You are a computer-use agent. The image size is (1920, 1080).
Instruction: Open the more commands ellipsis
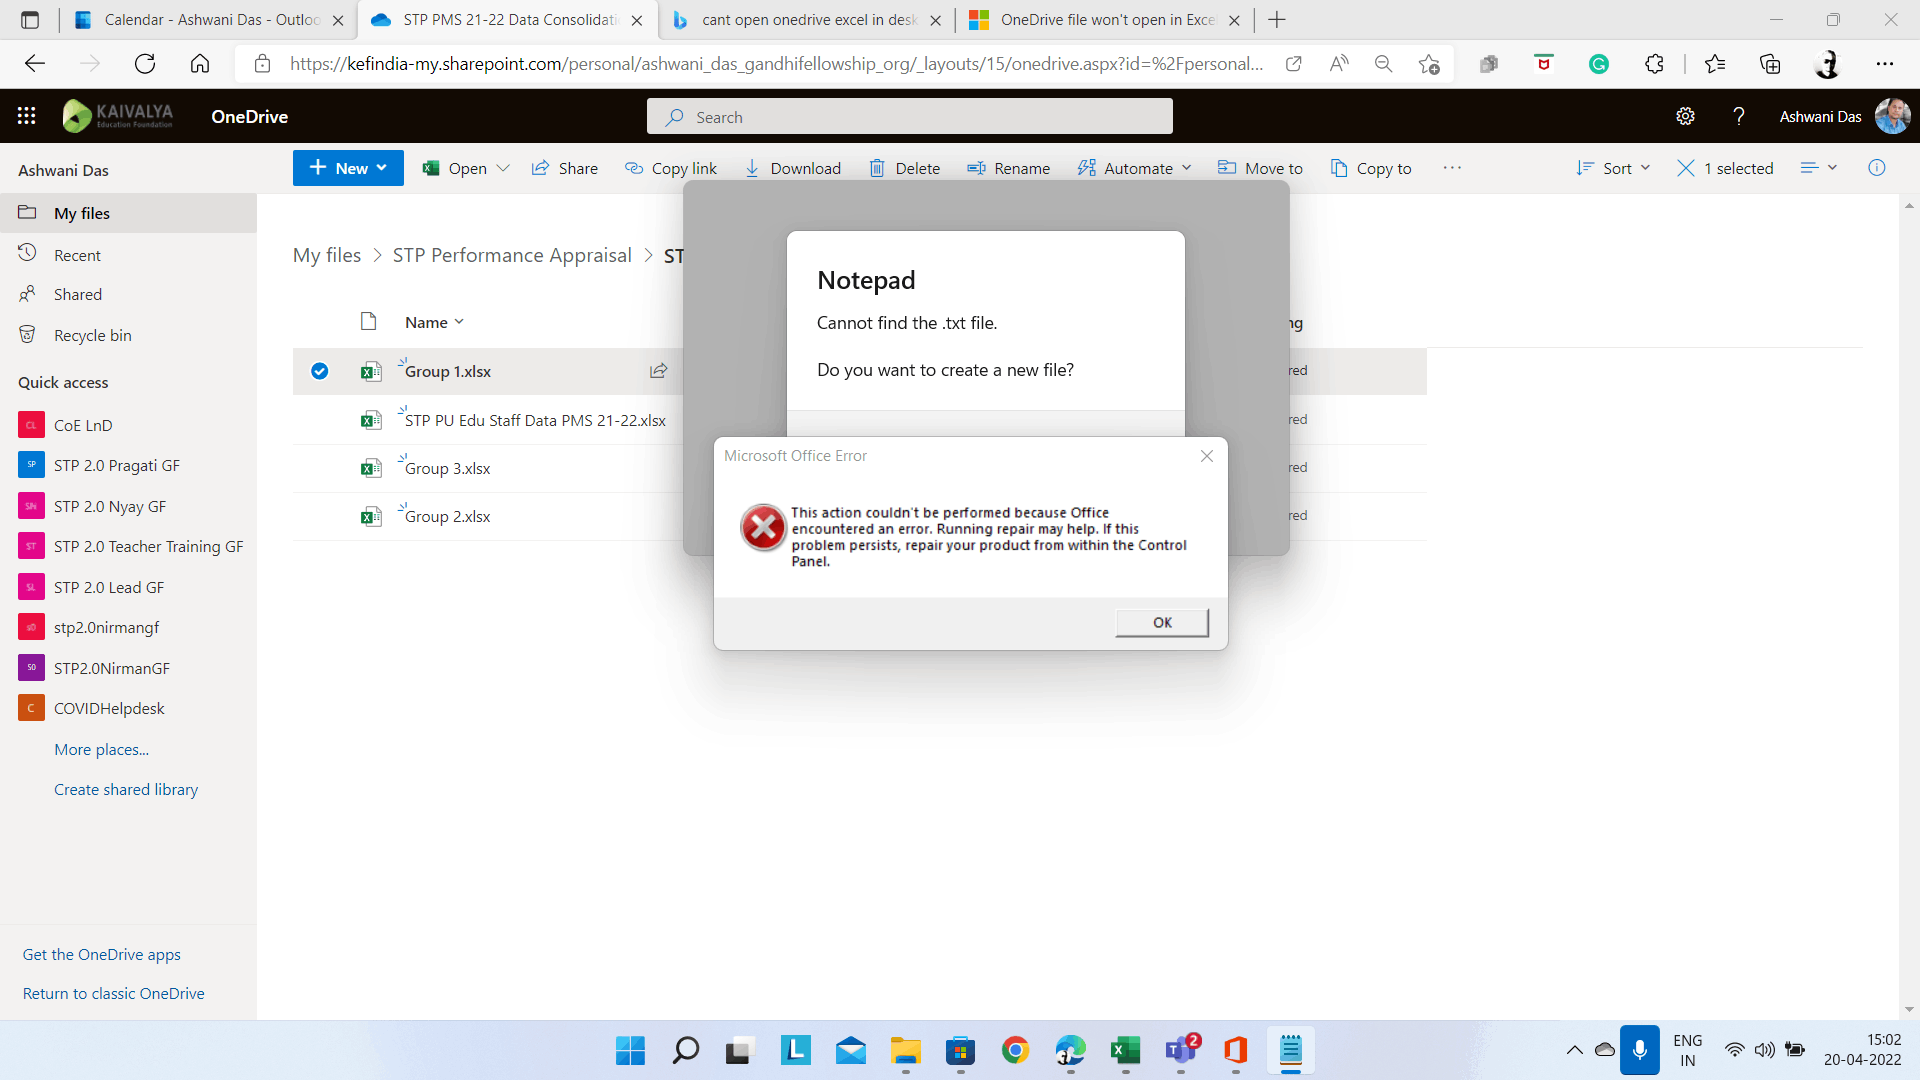pos(1452,168)
